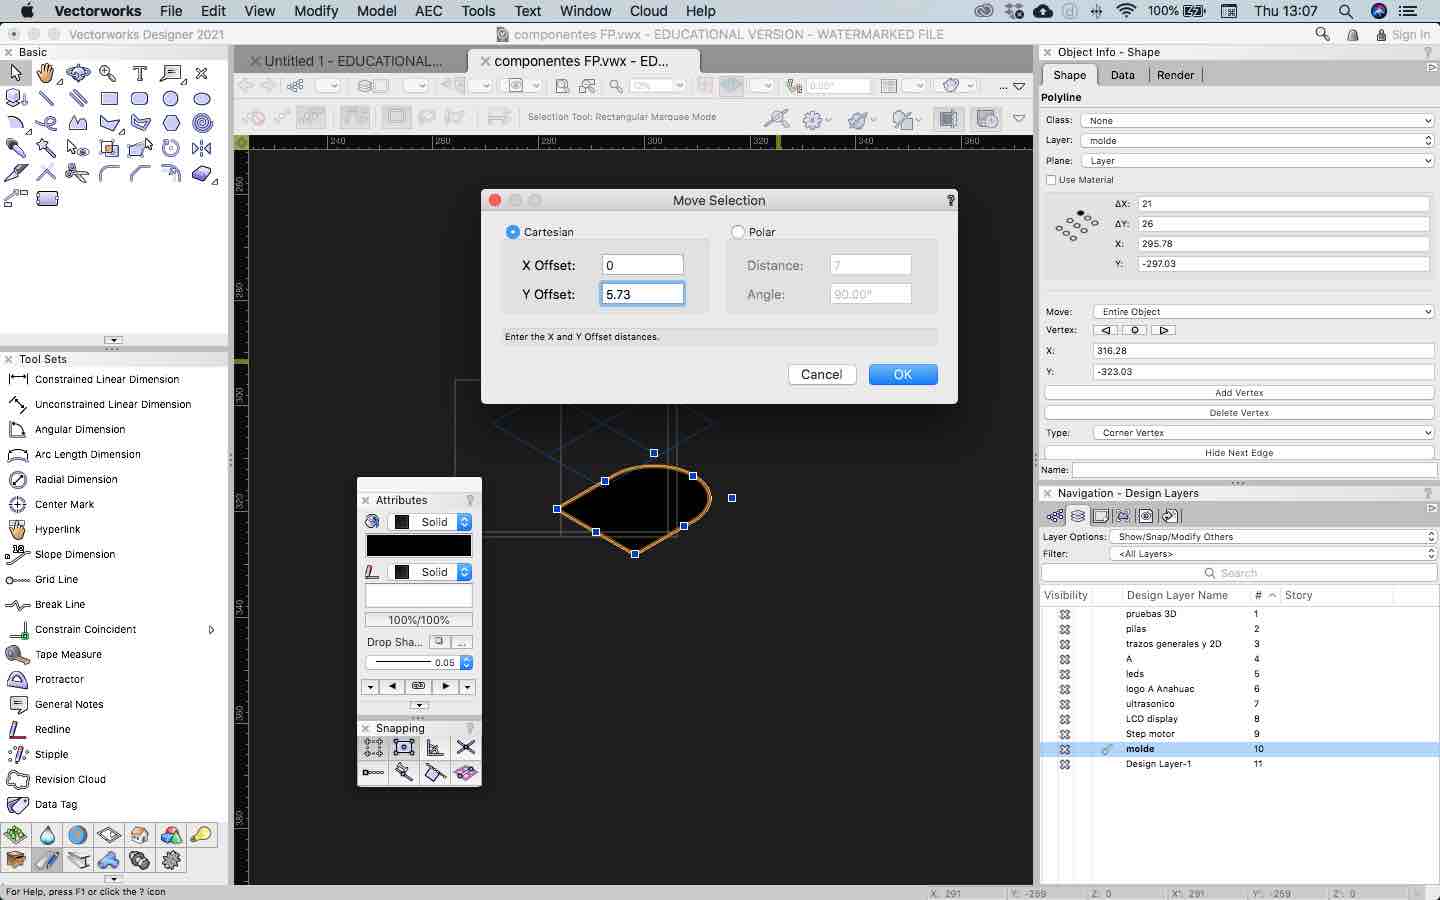Pick the Circle tool
Image resolution: width=1440 pixels, height=900 pixels.
[171, 98]
